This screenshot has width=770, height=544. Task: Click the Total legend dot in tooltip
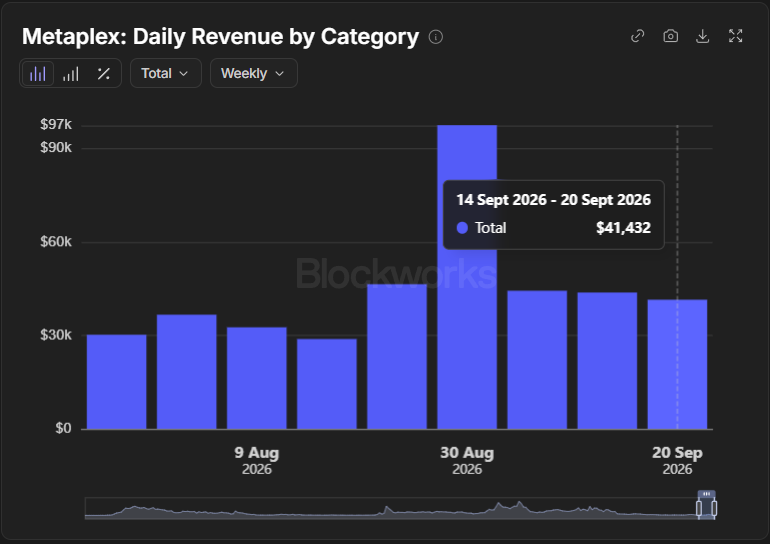click(462, 228)
